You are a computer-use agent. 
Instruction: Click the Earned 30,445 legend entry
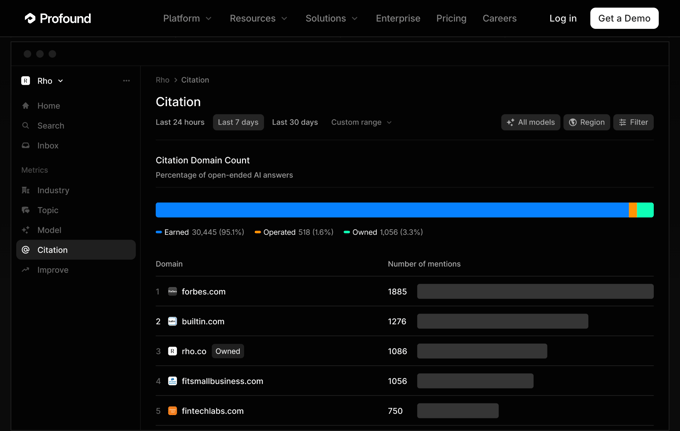(200, 232)
